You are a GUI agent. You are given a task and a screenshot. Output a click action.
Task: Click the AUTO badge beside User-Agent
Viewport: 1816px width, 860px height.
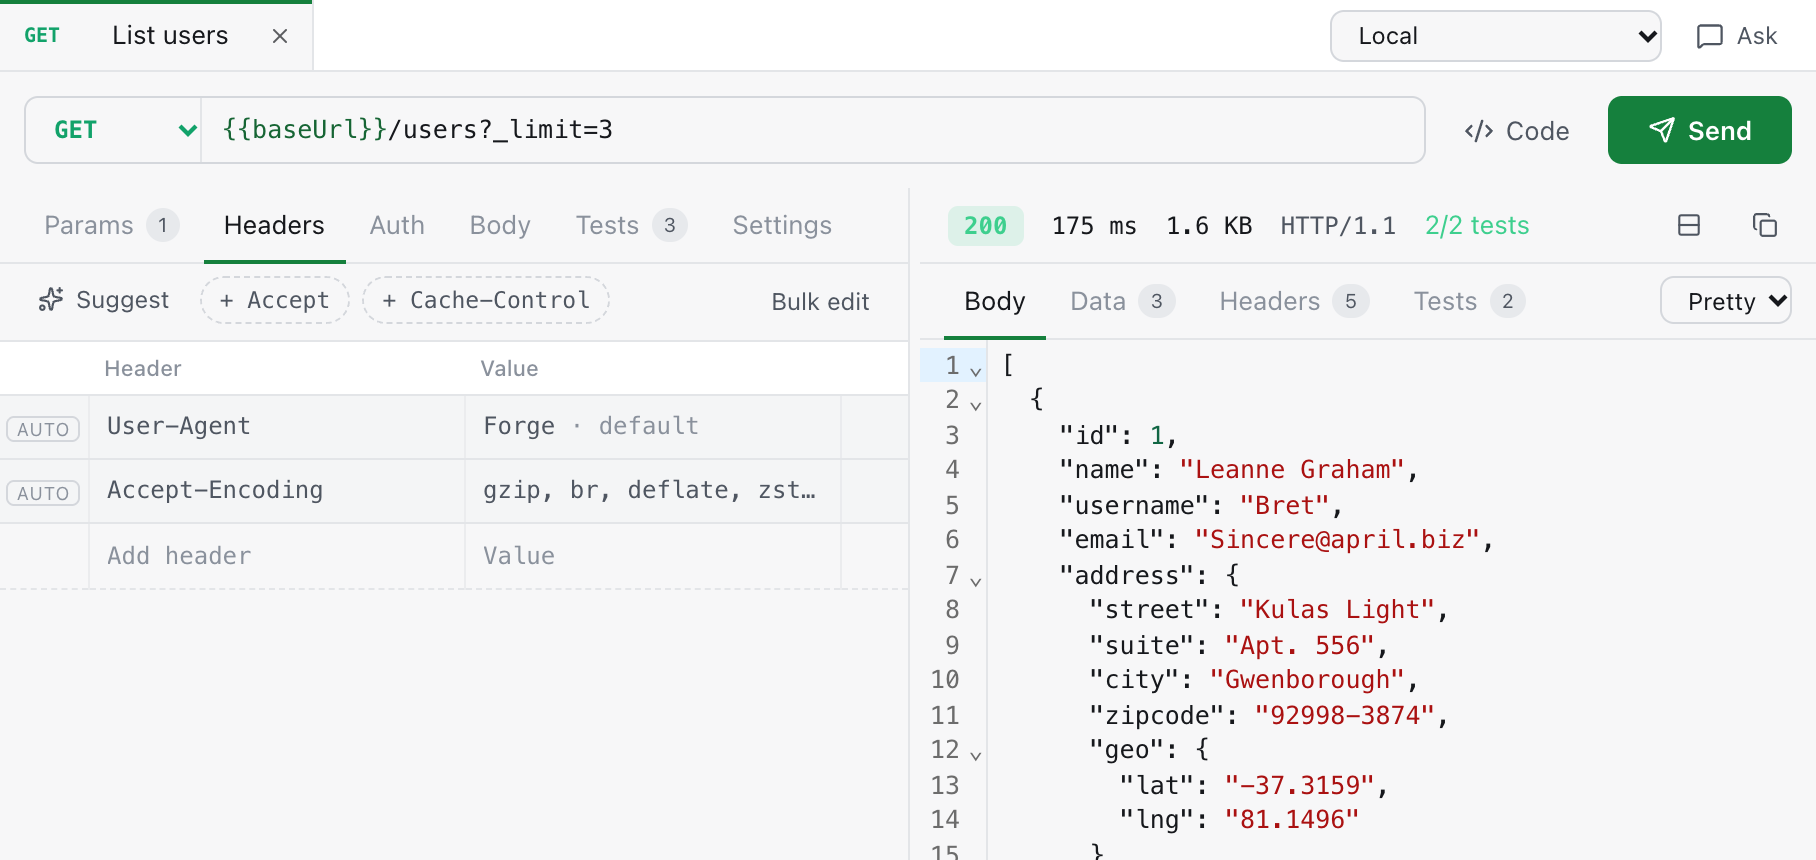[43, 429]
